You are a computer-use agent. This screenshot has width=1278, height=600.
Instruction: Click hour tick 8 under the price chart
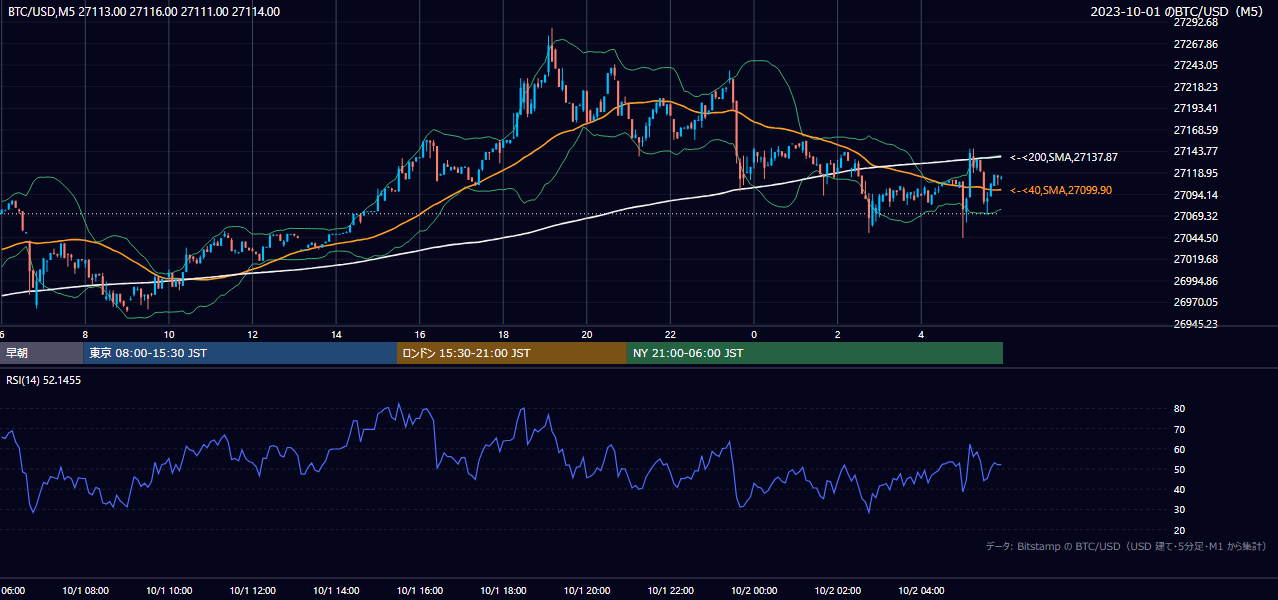[x=85, y=334]
